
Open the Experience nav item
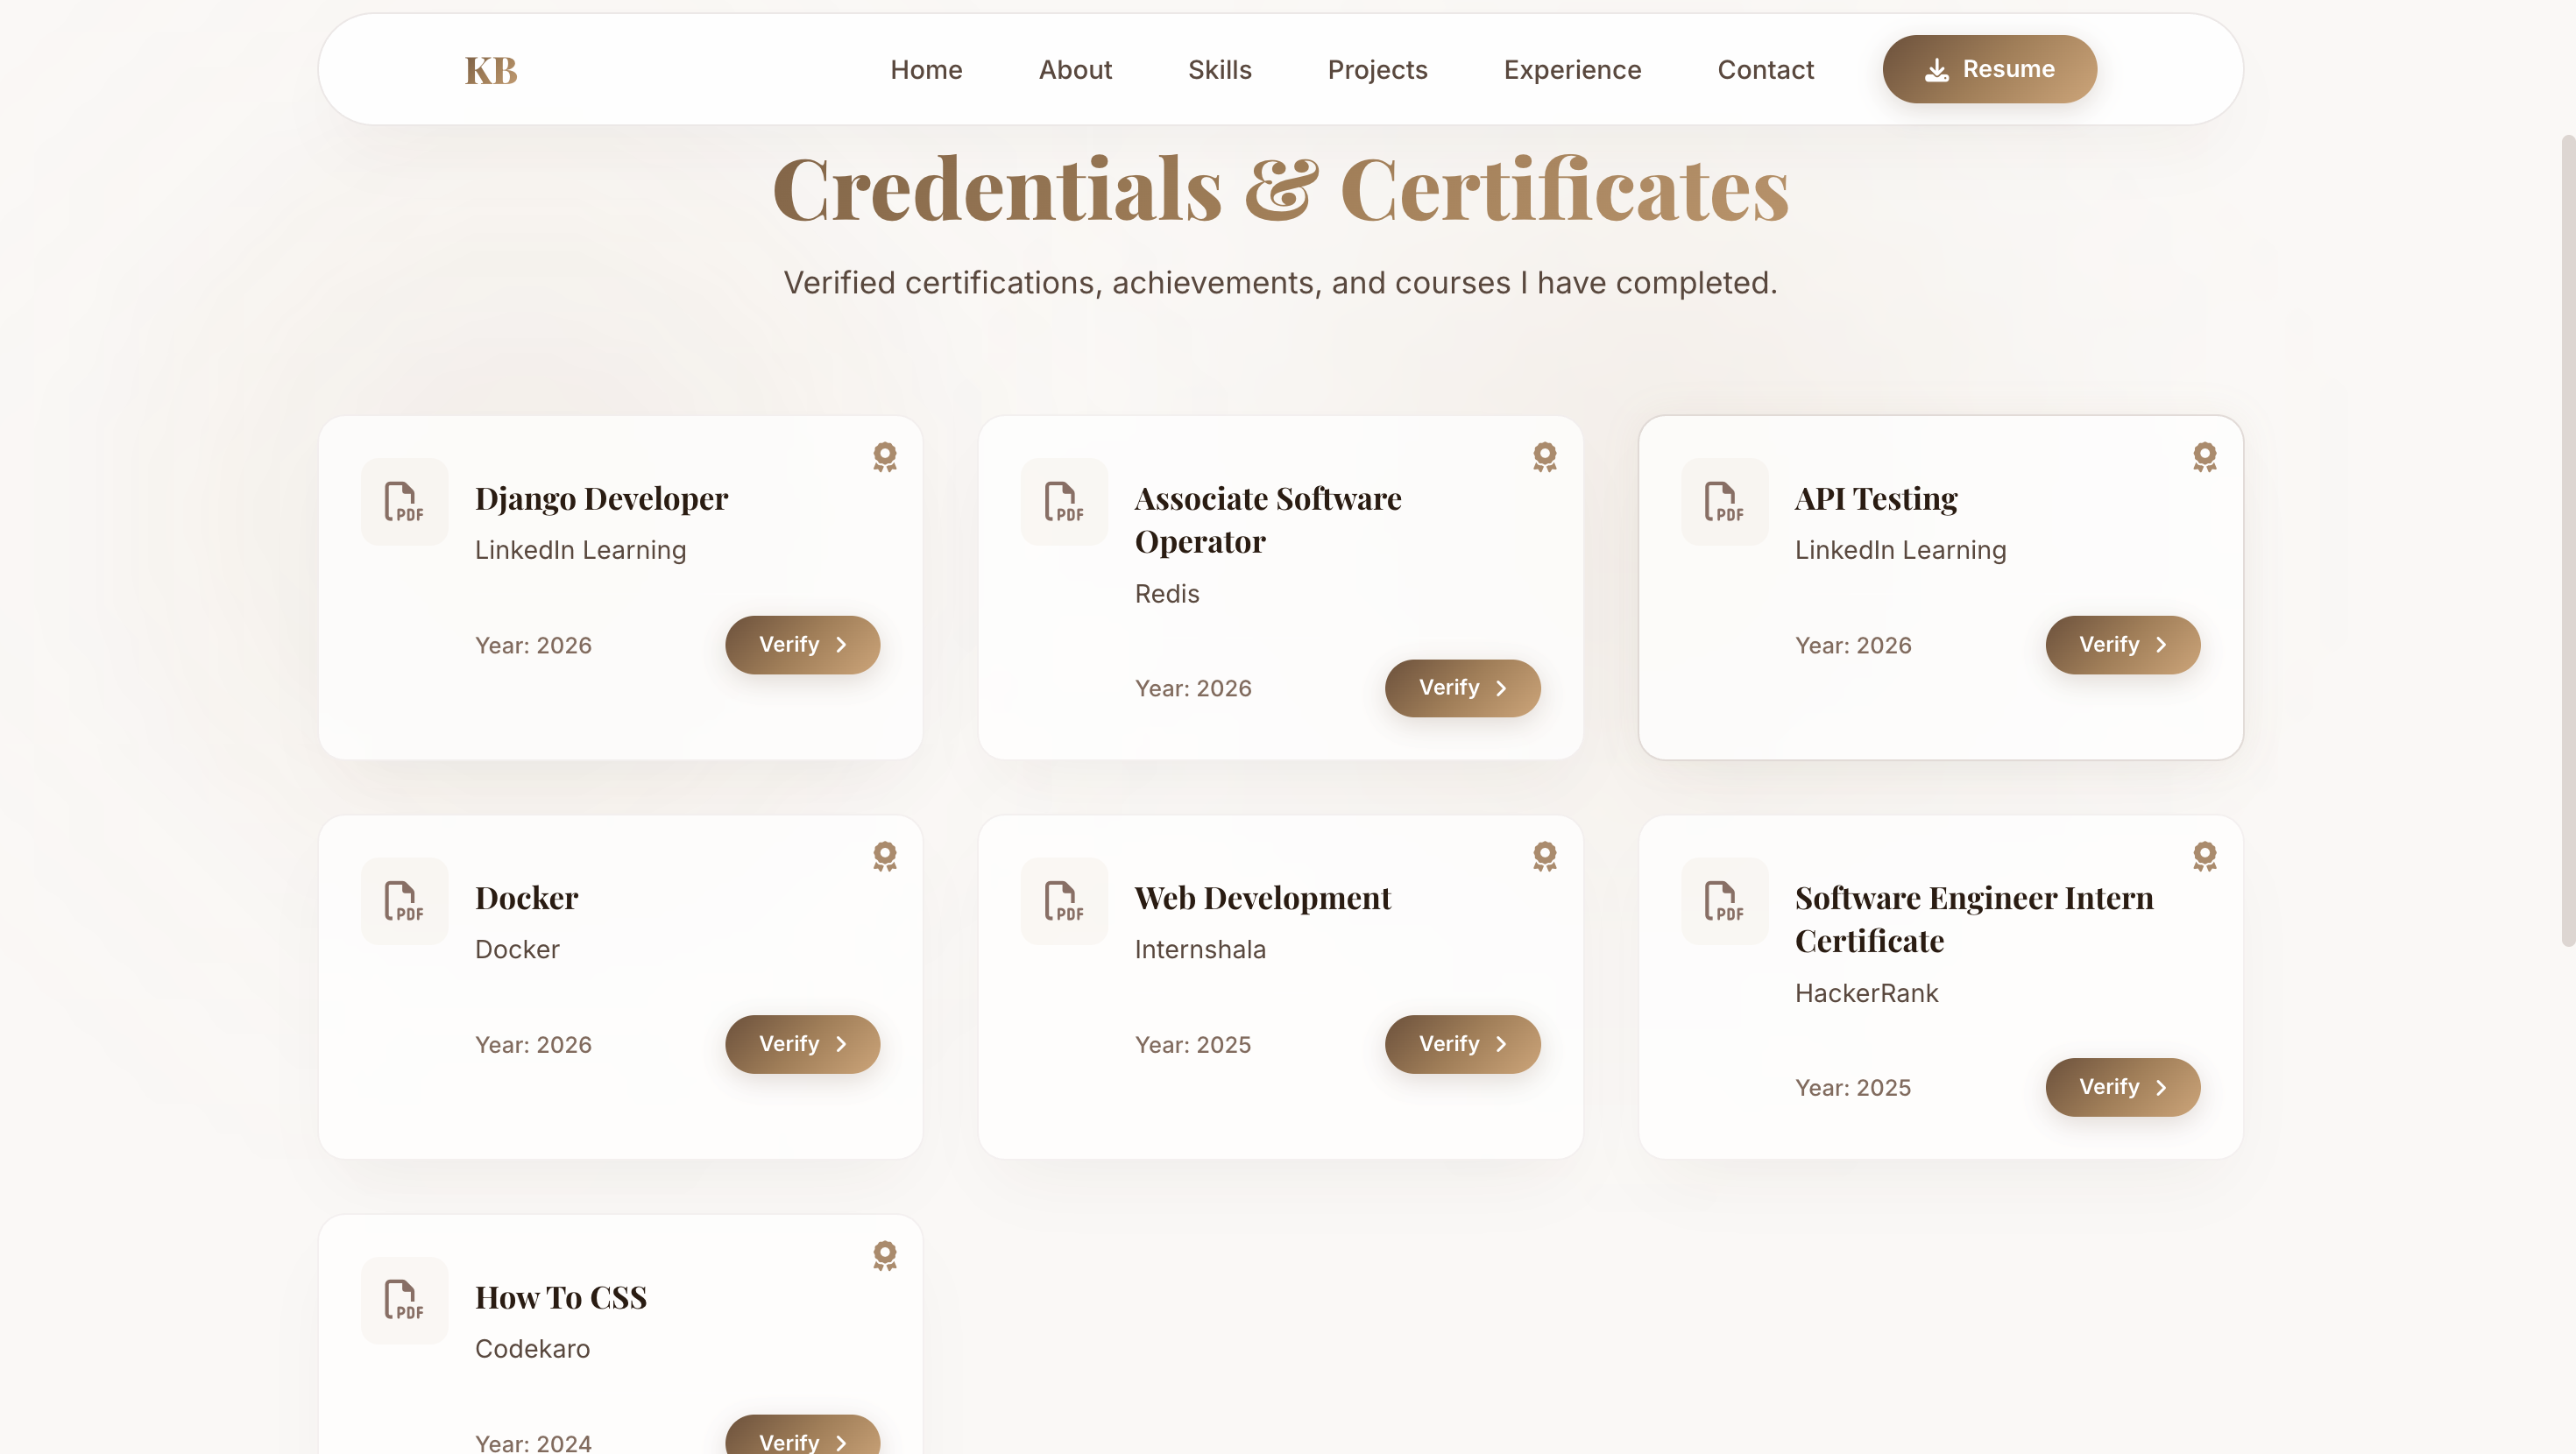(x=1572, y=70)
